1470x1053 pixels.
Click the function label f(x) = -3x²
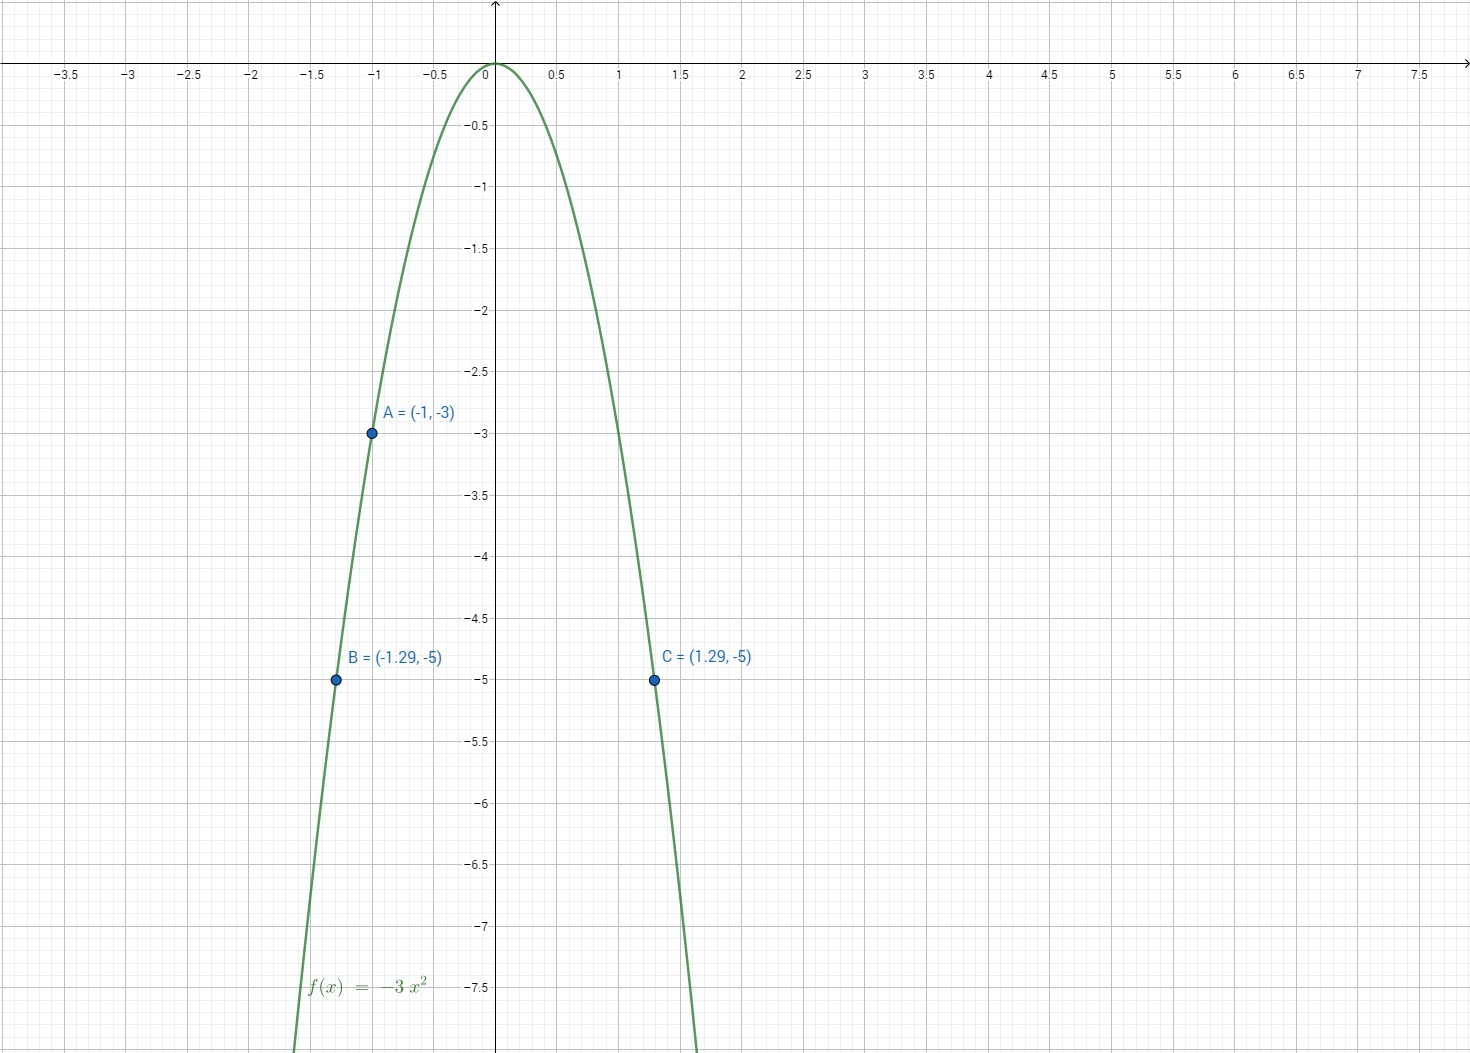point(368,987)
